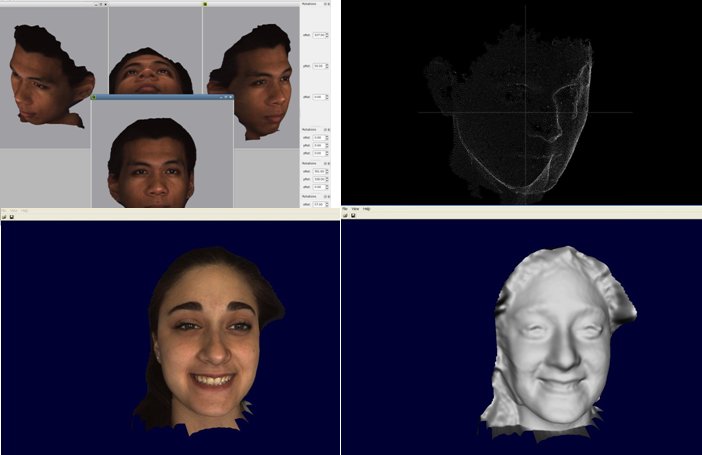Open the View menu in the gray mesh viewer

pyautogui.click(x=355, y=208)
